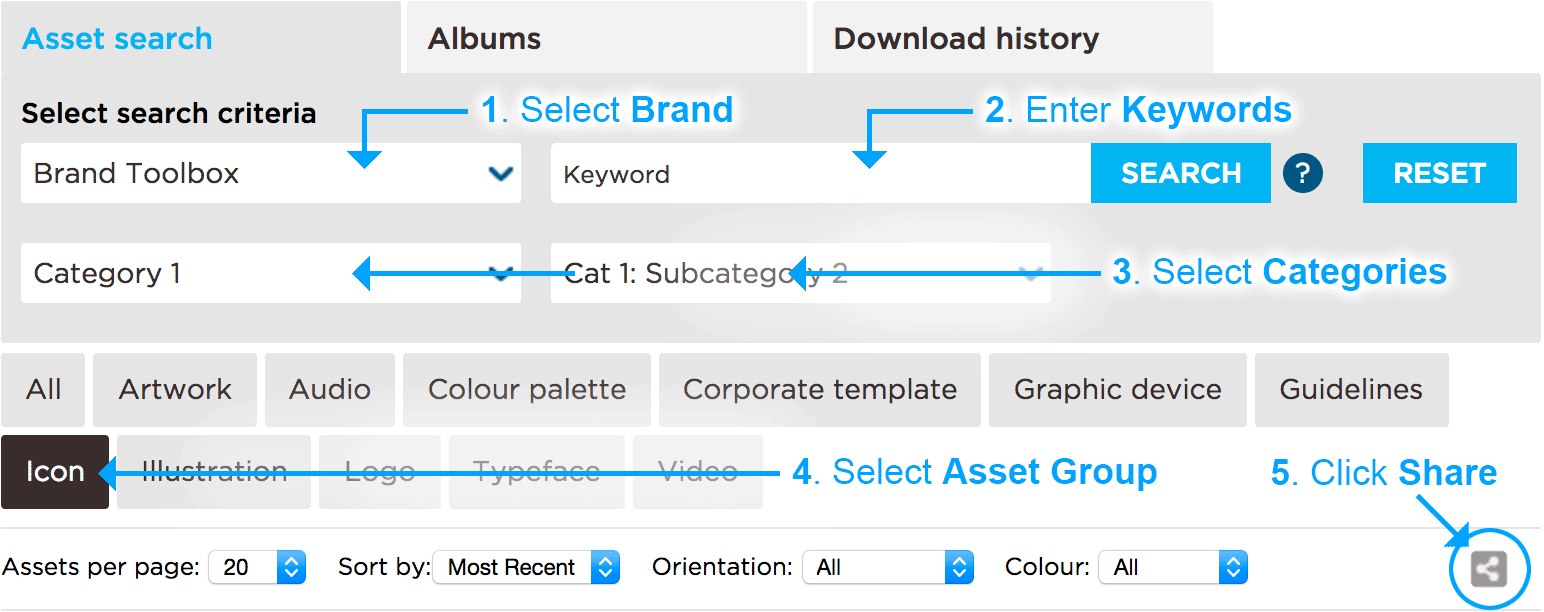Choose the Colour palette asset group
1544x612 pixels.
527,389
